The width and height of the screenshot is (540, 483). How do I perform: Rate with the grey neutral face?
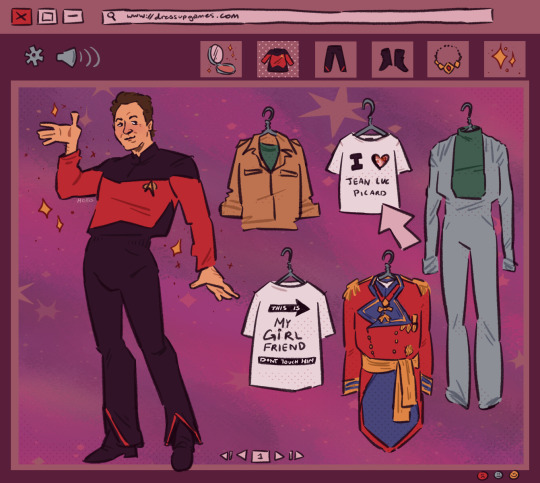tap(498, 475)
